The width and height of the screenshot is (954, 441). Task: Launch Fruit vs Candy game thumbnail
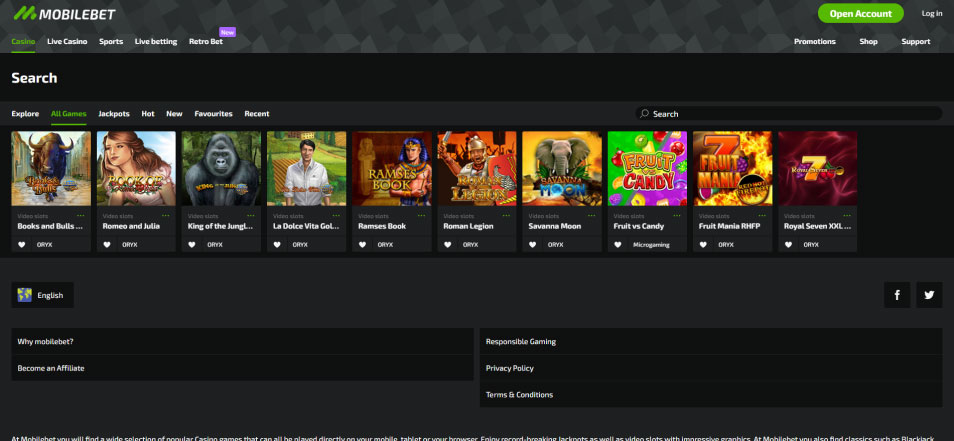coord(647,168)
